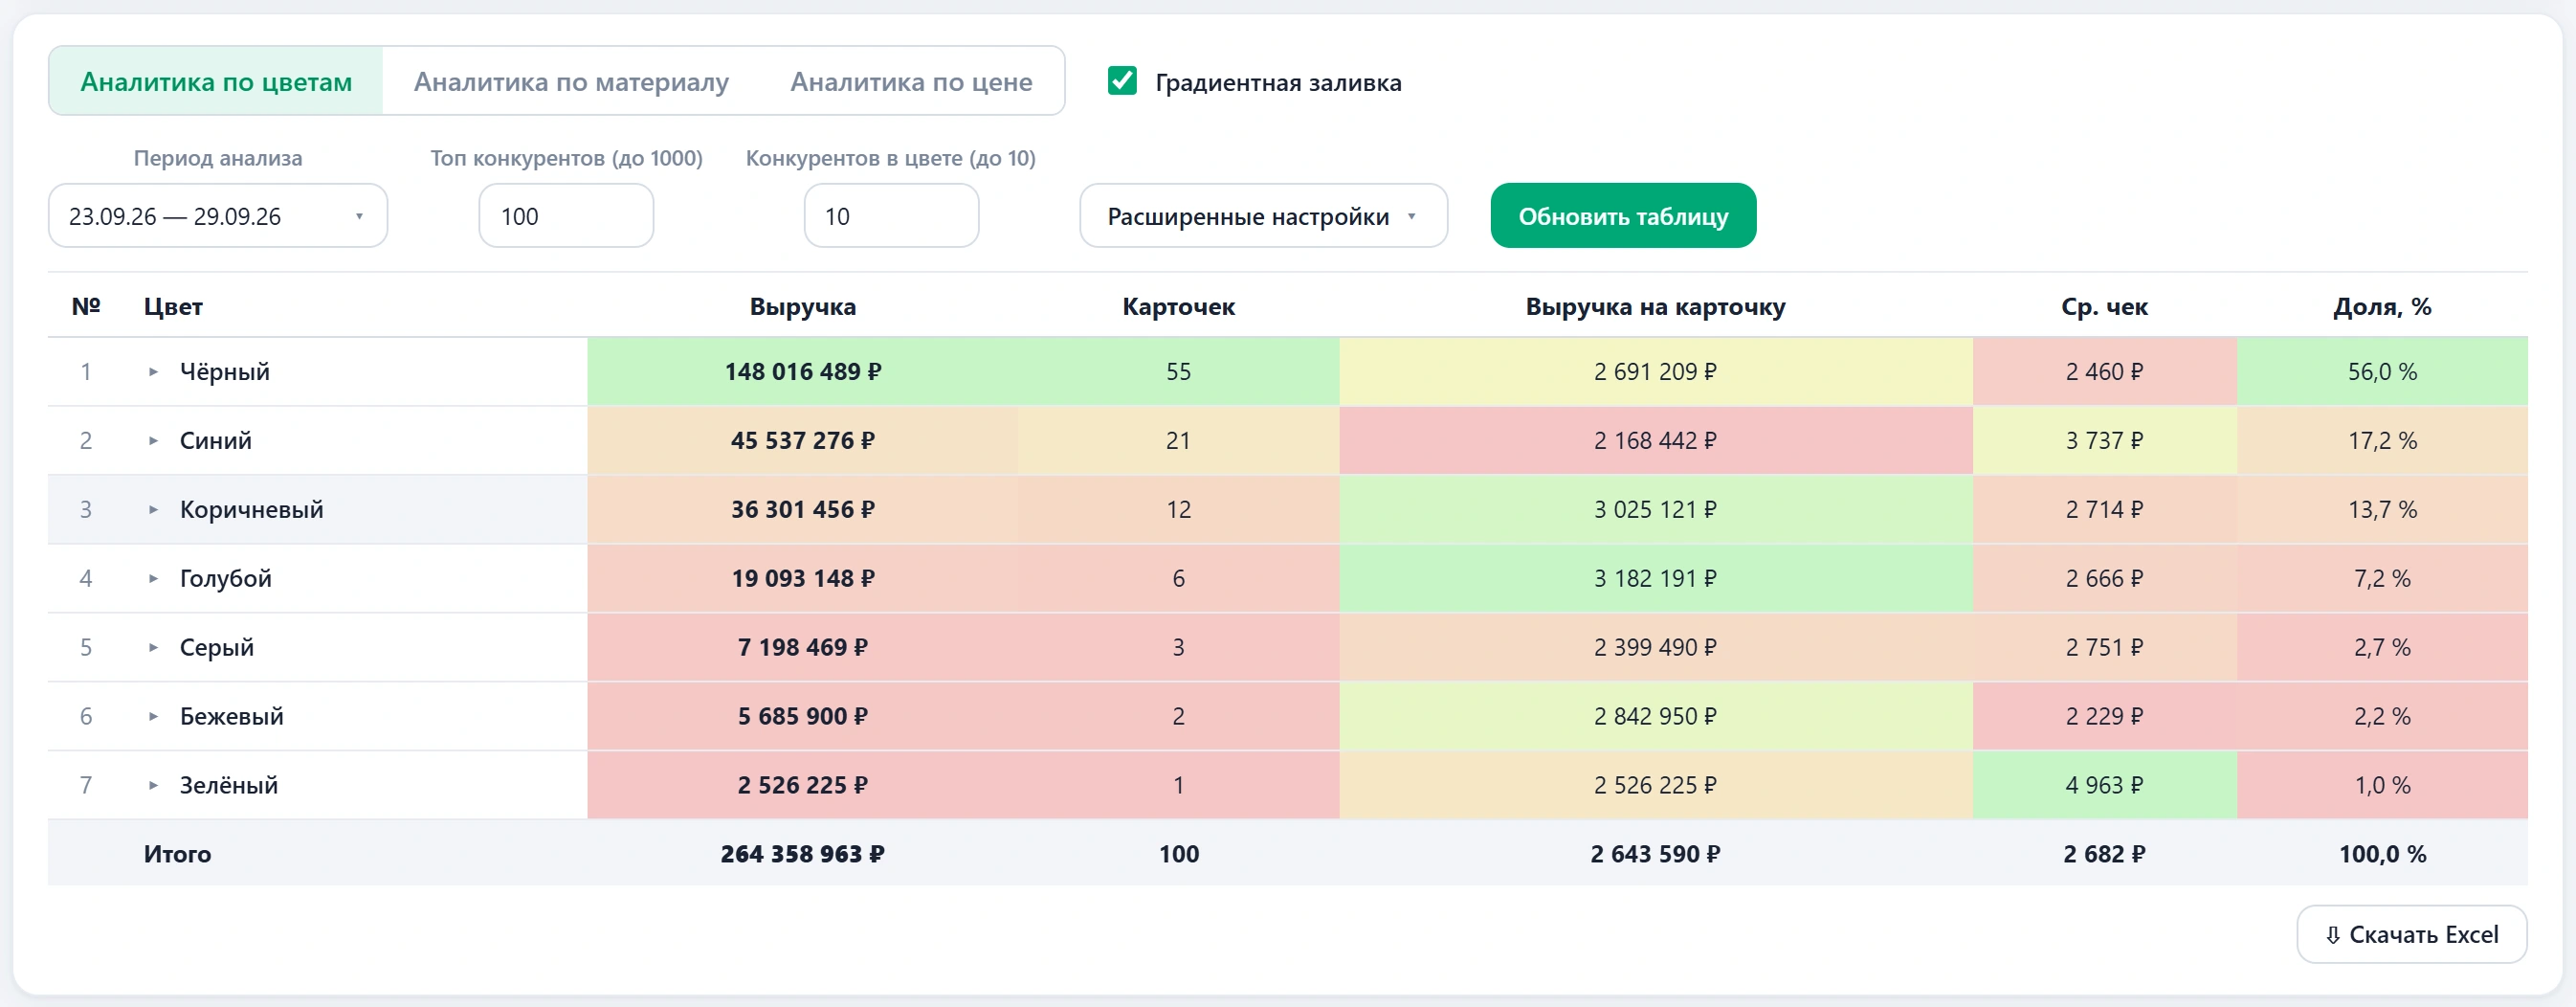Sort by Выручка column header
Image resolution: width=2576 pixels, height=1007 pixels.
coord(802,306)
